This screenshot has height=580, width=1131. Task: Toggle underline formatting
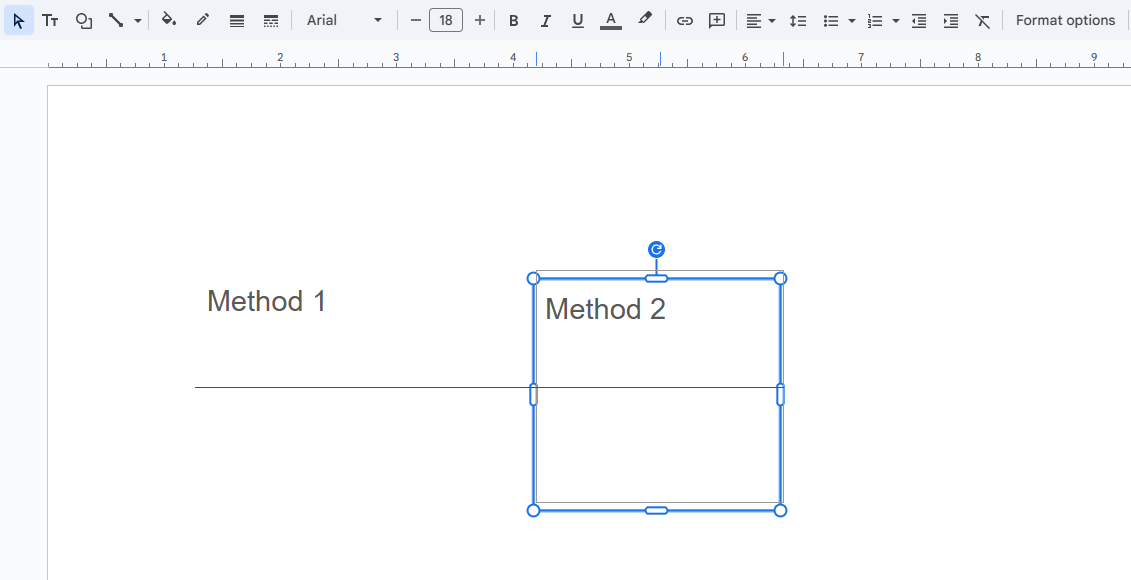point(577,20)
